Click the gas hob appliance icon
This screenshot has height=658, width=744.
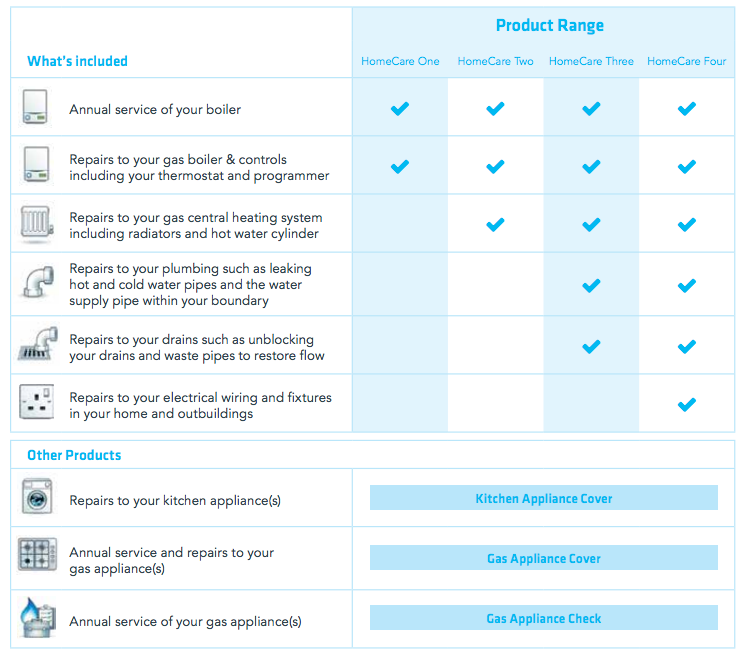pyautogui.click(x=37, y=555)
